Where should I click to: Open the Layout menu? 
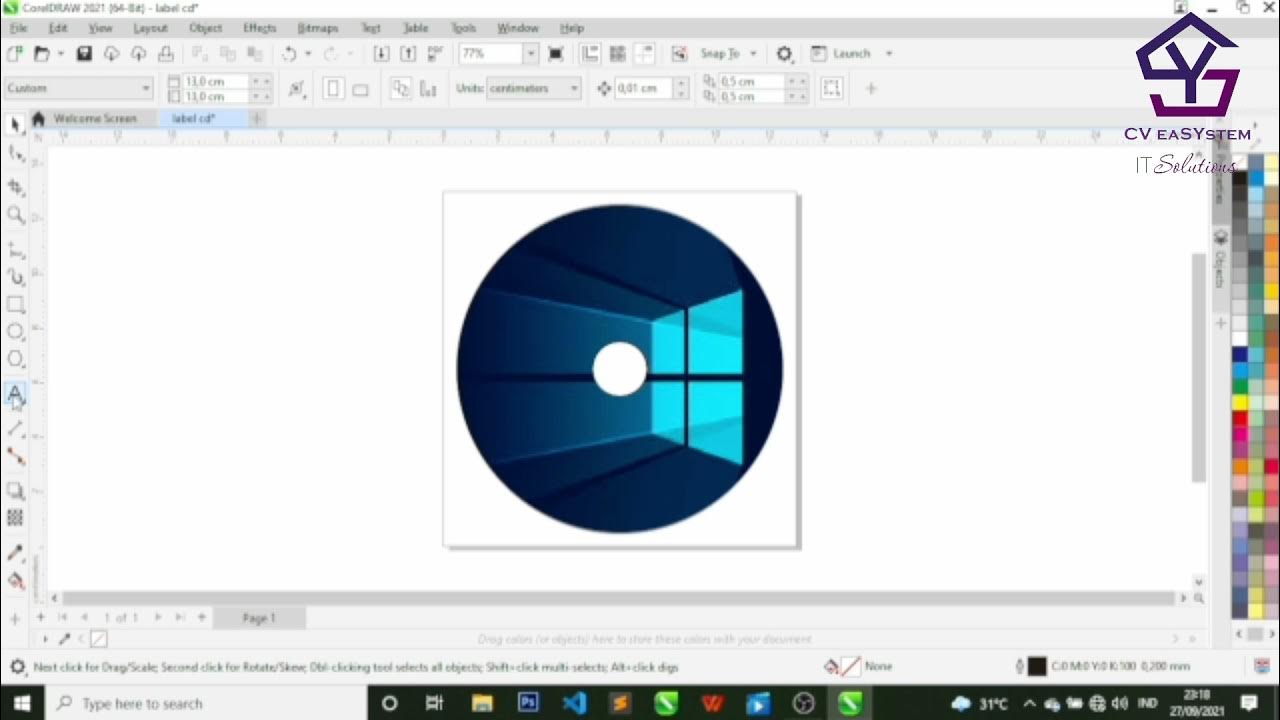(x=150, y=28)
